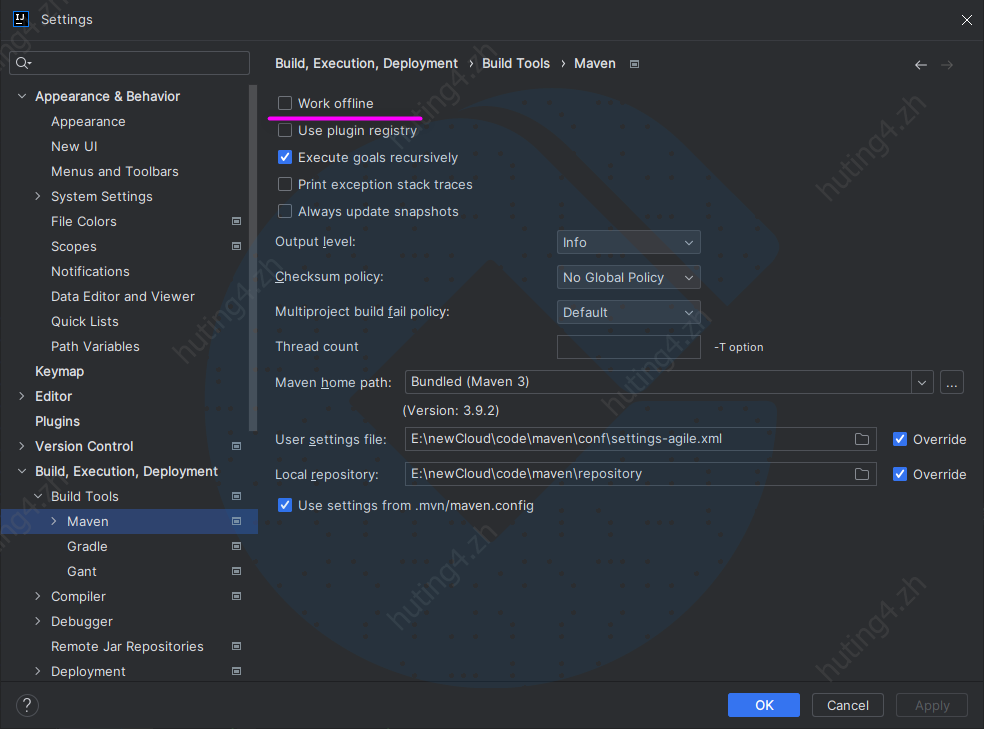984x729 pixels.
Task: Enable Use plugin registry checkbox
Action: 285,130
